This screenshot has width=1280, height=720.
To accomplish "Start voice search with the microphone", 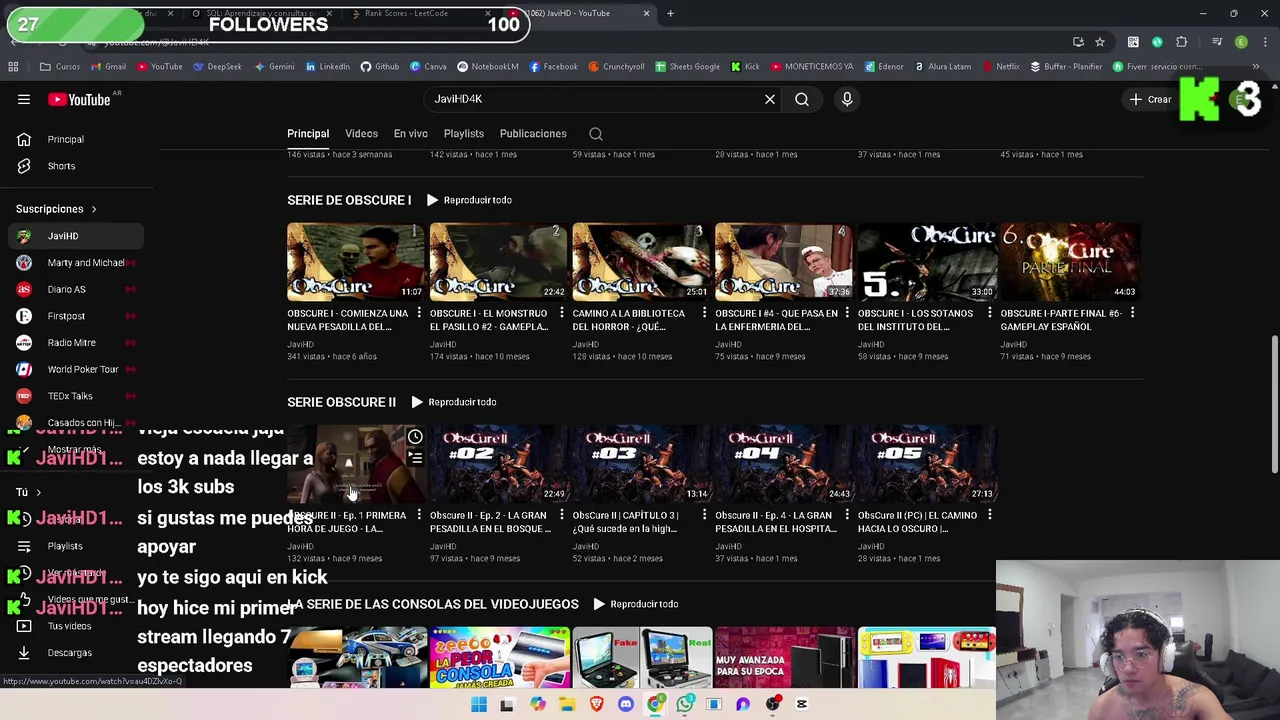I will coord(847,99).
